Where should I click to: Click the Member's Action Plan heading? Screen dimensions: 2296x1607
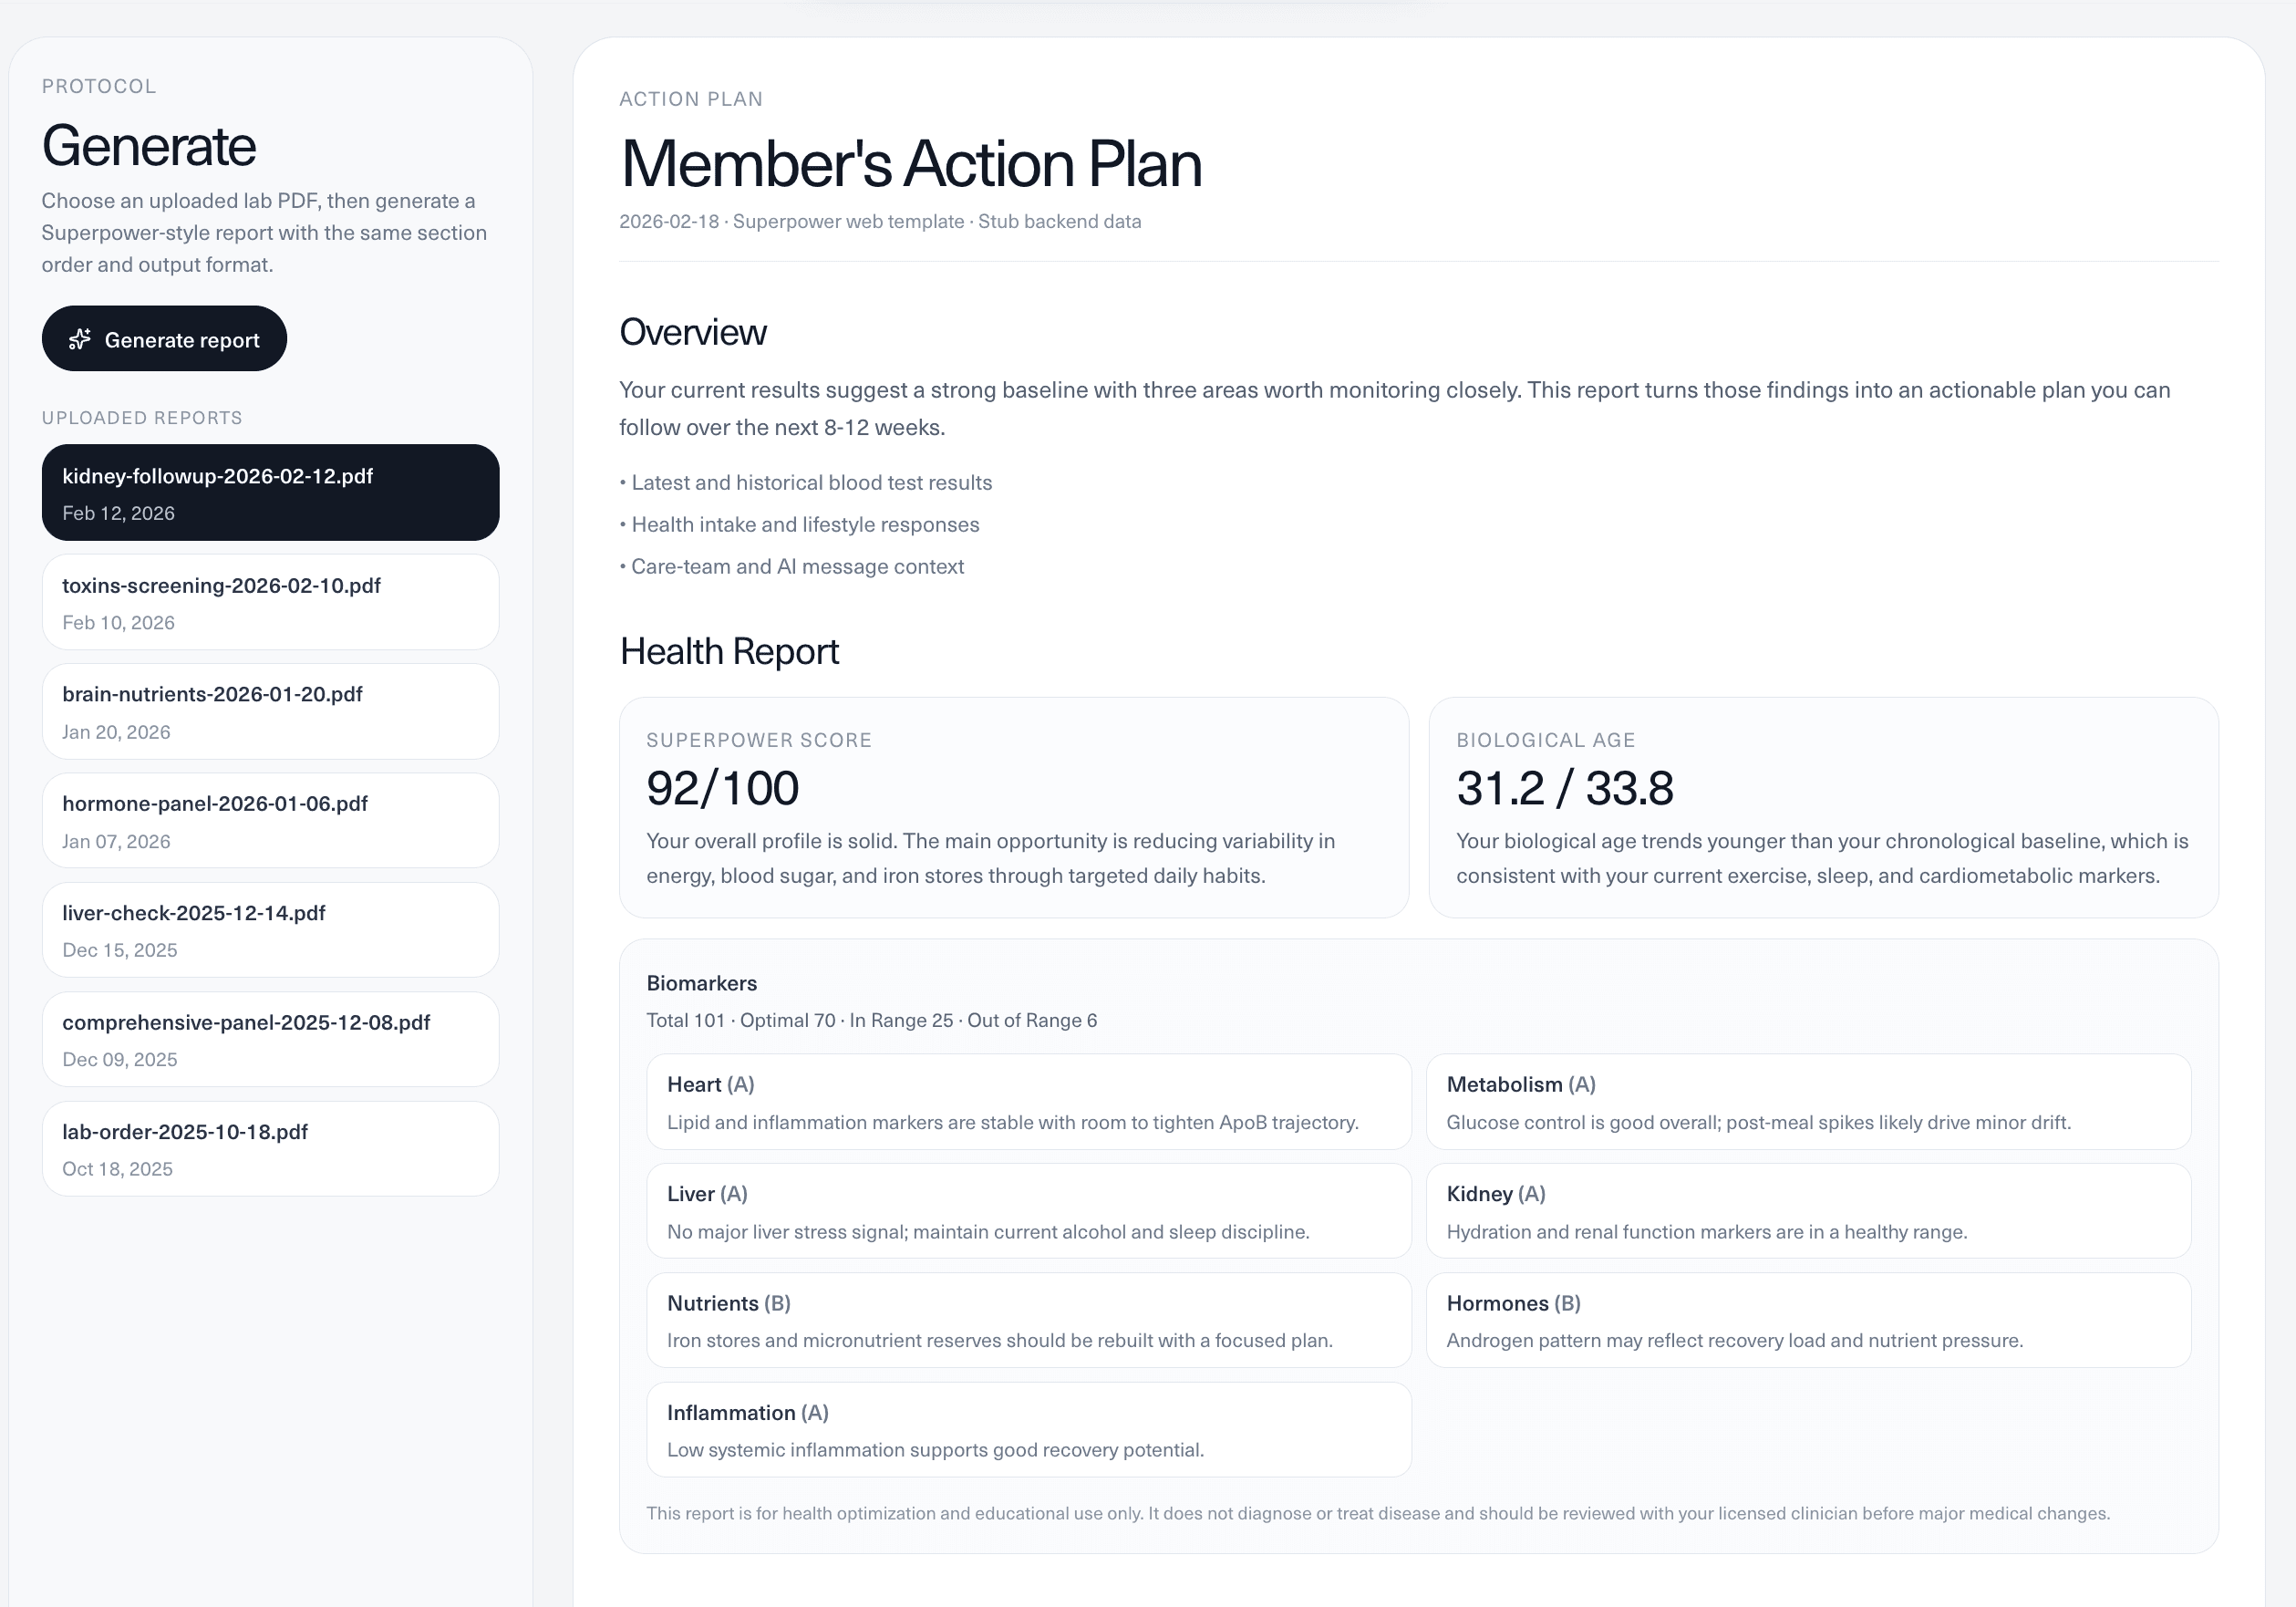910,164
